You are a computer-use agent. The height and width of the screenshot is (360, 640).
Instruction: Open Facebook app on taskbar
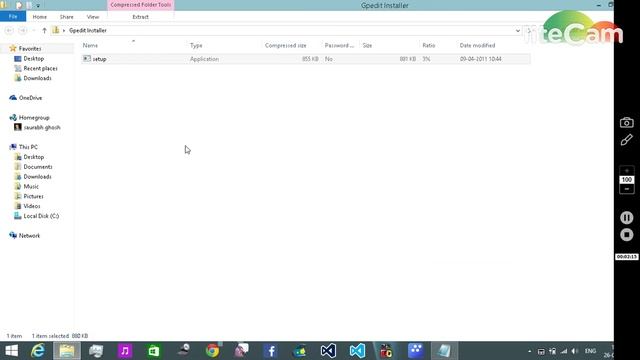tap(270, 351)
